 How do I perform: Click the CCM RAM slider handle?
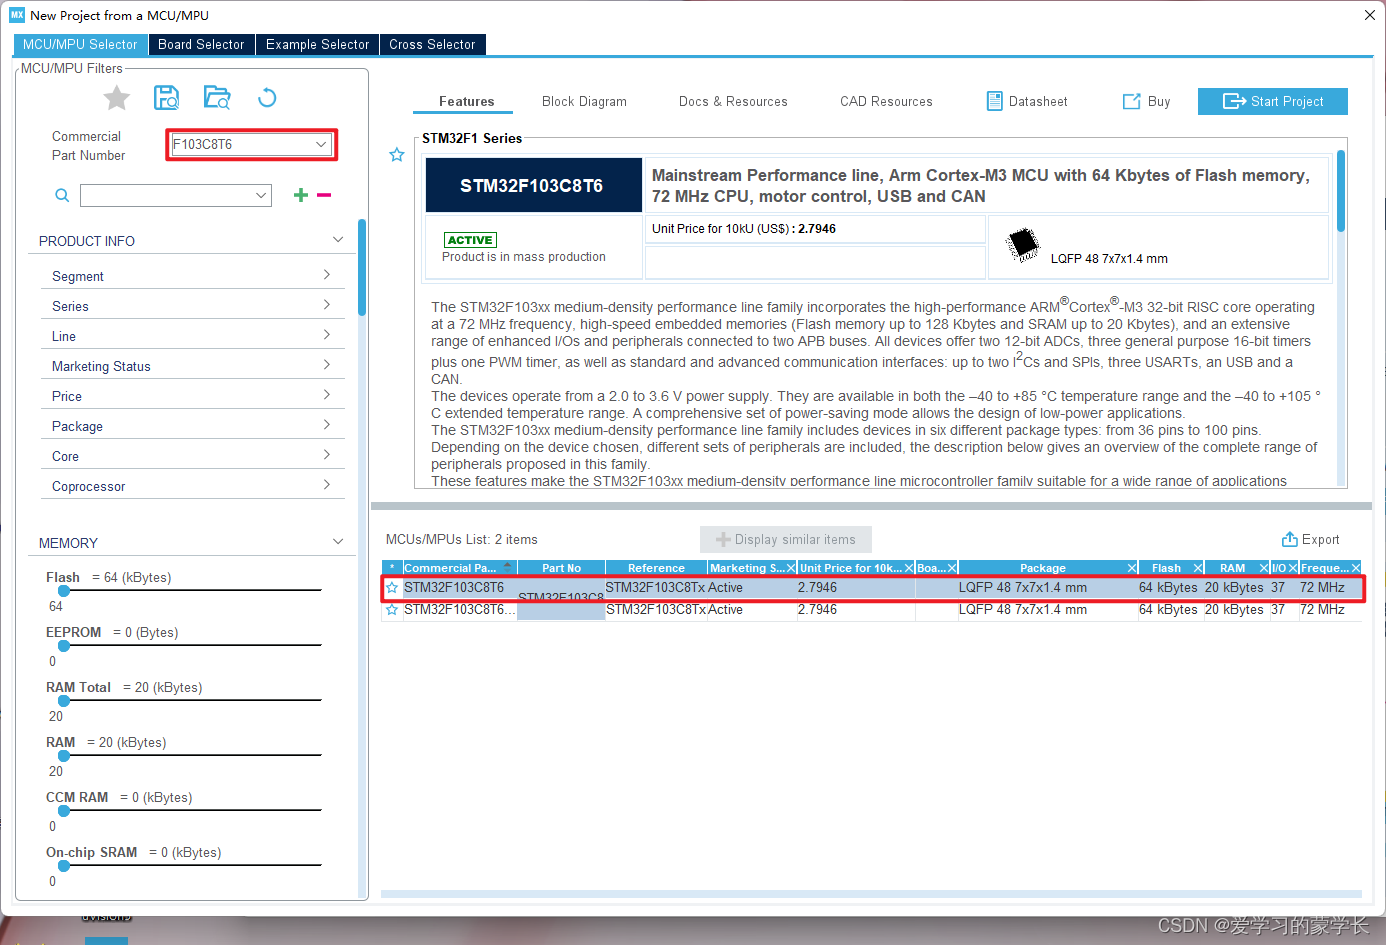64,811
